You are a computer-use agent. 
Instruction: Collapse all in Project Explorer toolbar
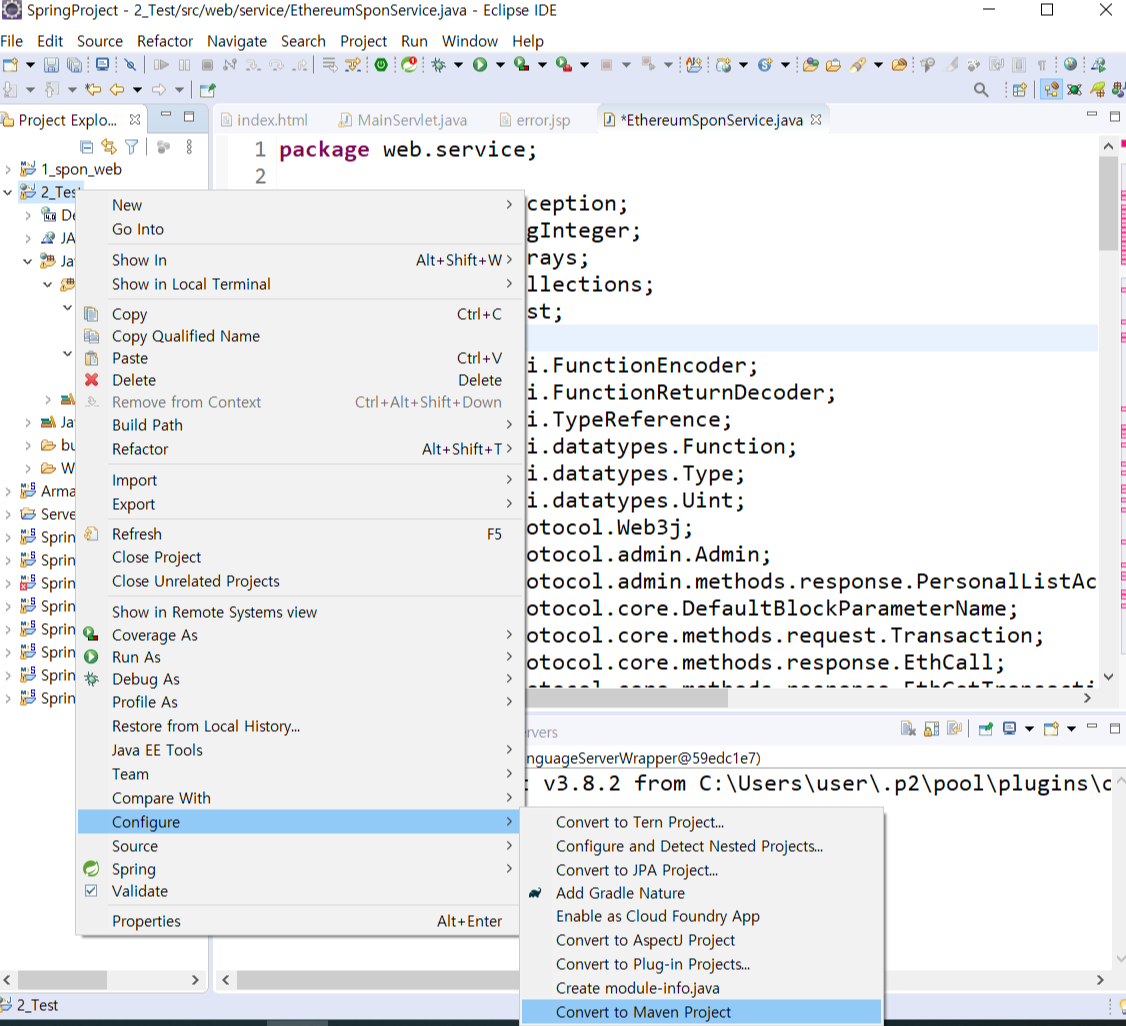[87, 147]
